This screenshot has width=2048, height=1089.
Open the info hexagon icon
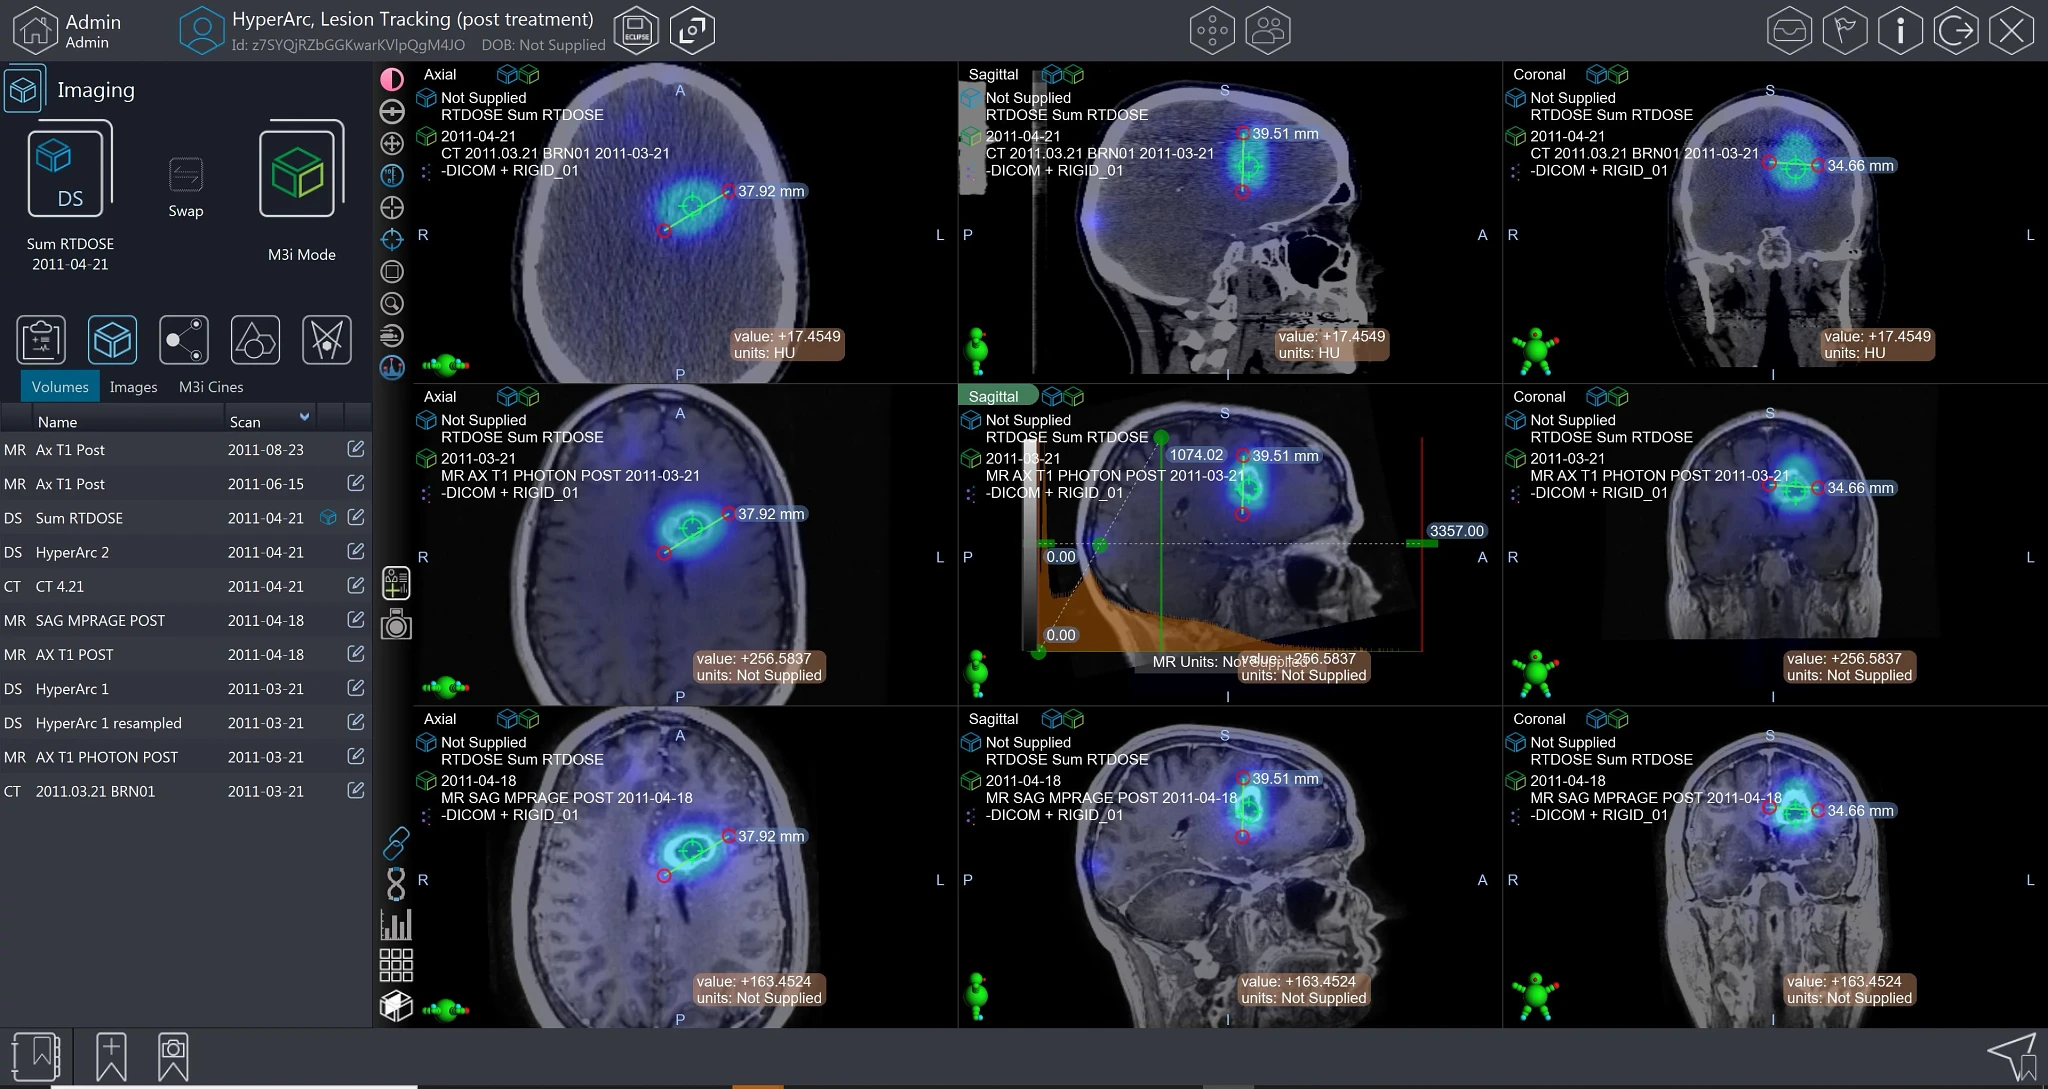tap(1900, 30)
